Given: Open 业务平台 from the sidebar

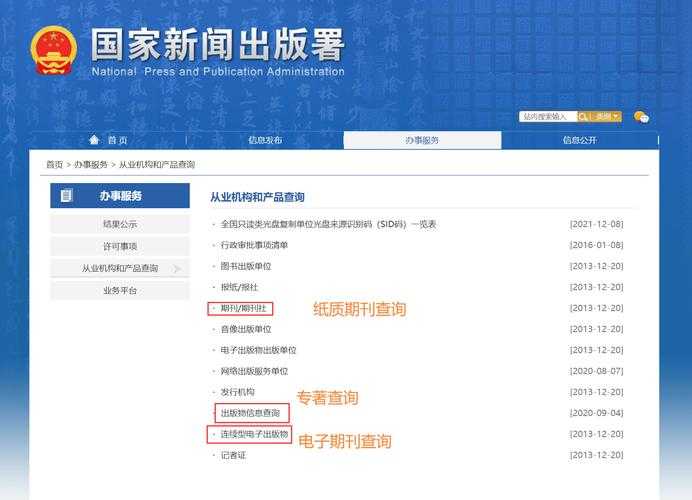Looking at the screenshot, I should (x=120, y=290).
